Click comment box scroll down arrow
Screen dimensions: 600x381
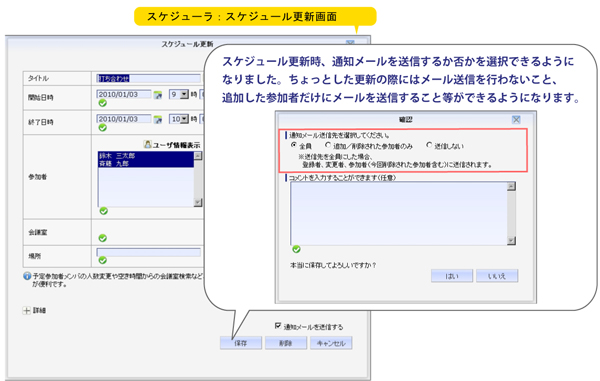point(511,241)
